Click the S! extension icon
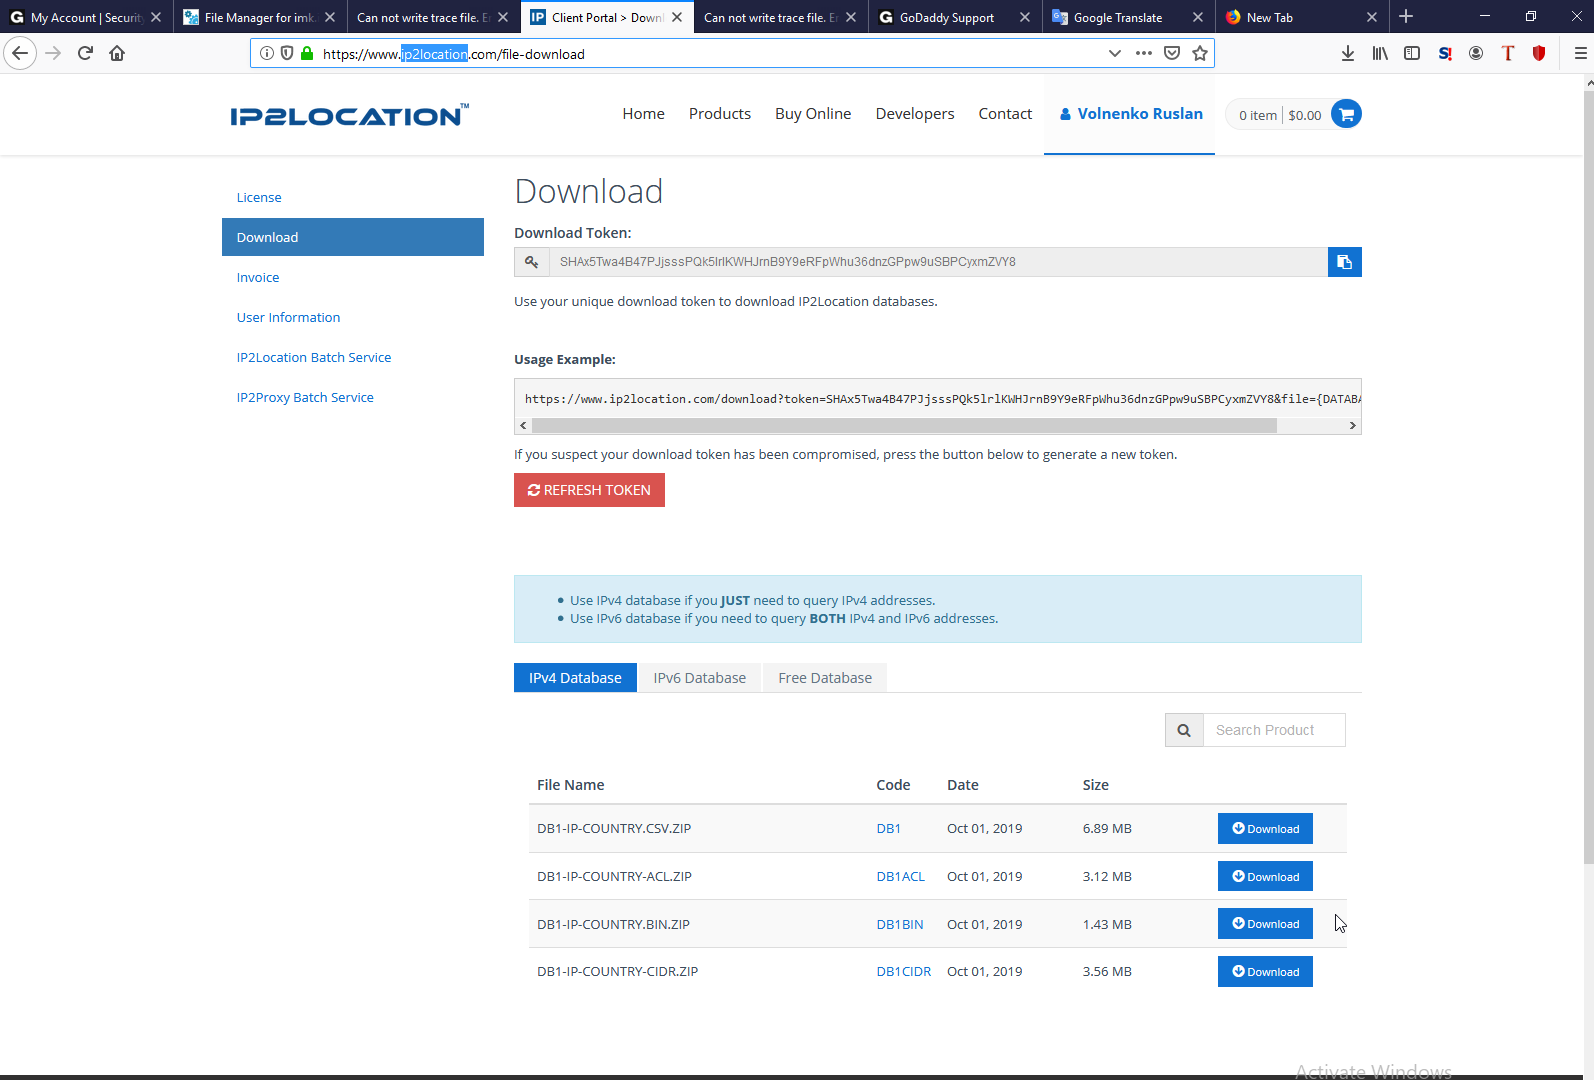The height and width of the screenshot is (1080, 1594). pyautogui.click(x=1444, y=53)
